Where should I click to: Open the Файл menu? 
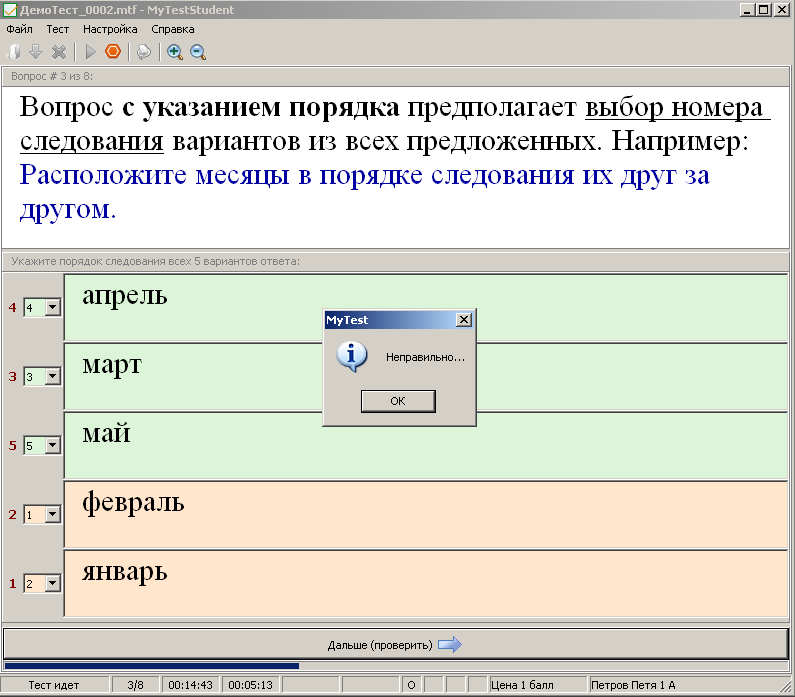(19, 29)
